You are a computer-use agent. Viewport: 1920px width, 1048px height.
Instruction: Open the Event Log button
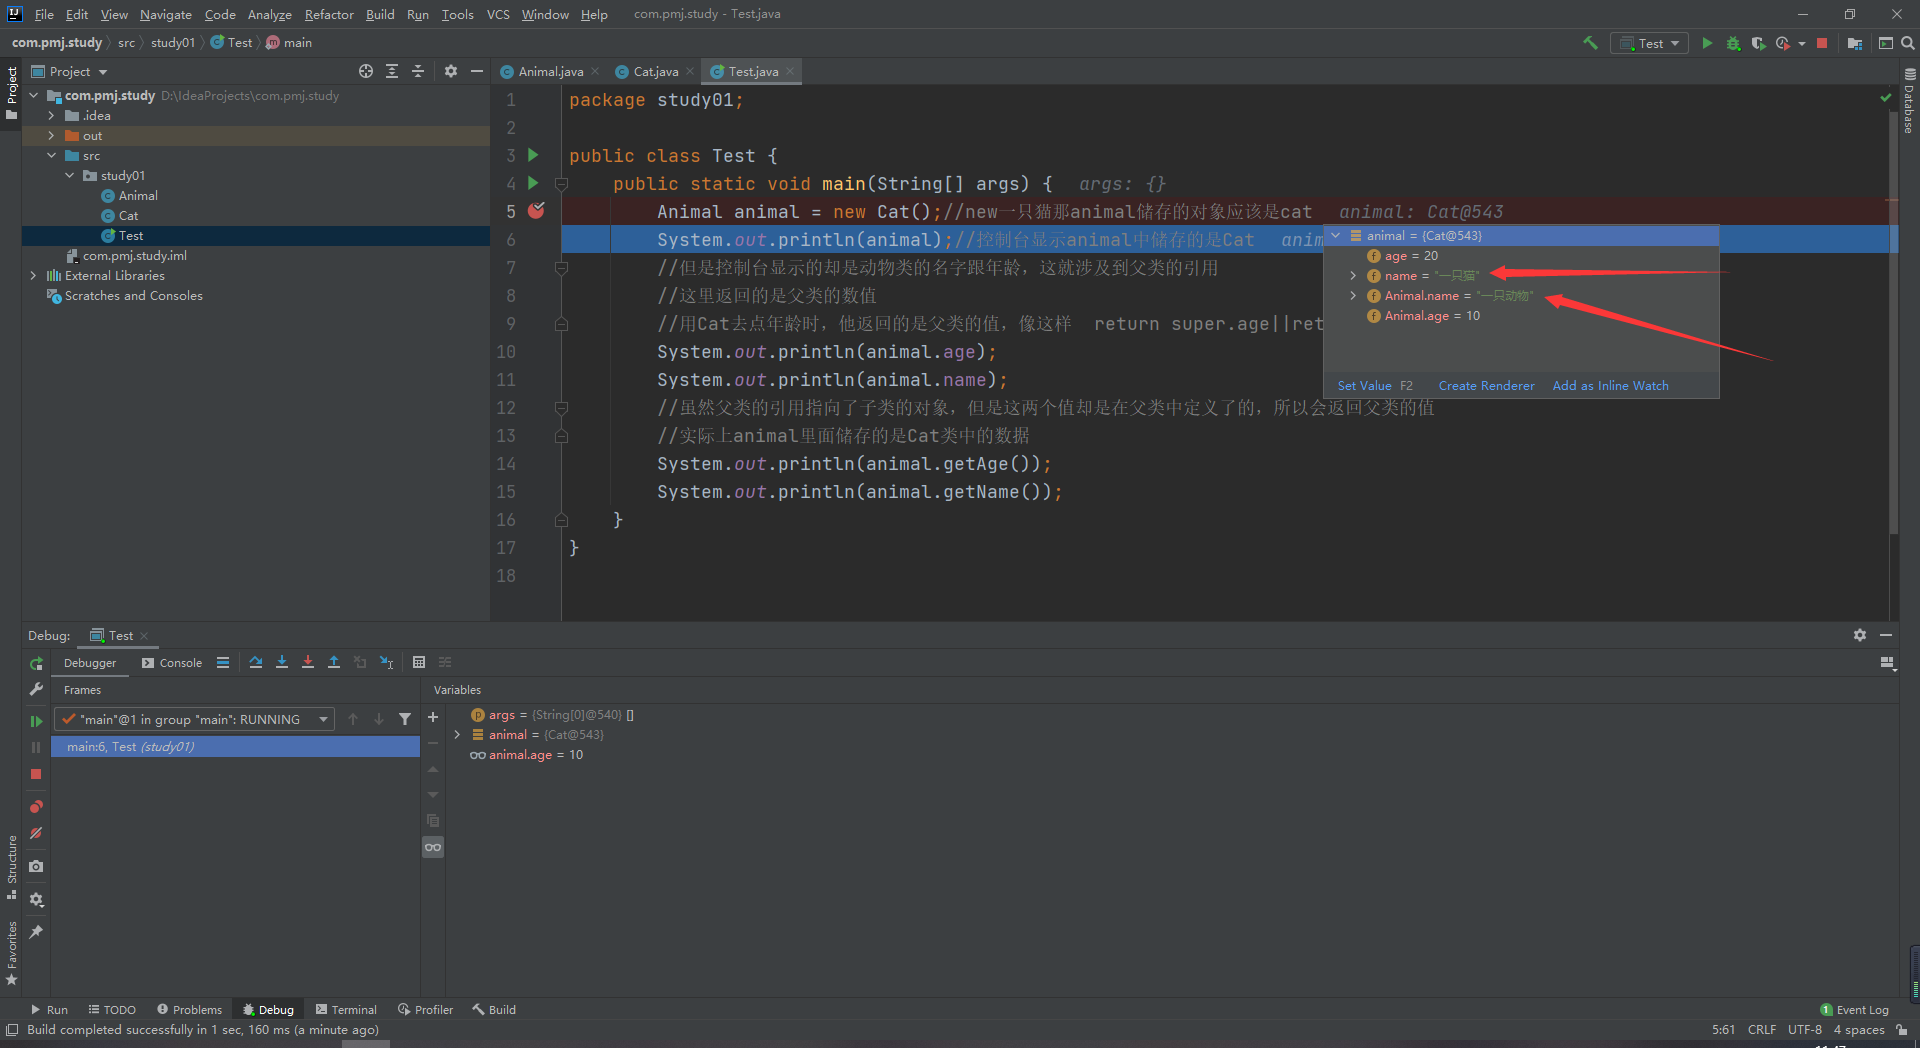(x=1854, y=1009)
